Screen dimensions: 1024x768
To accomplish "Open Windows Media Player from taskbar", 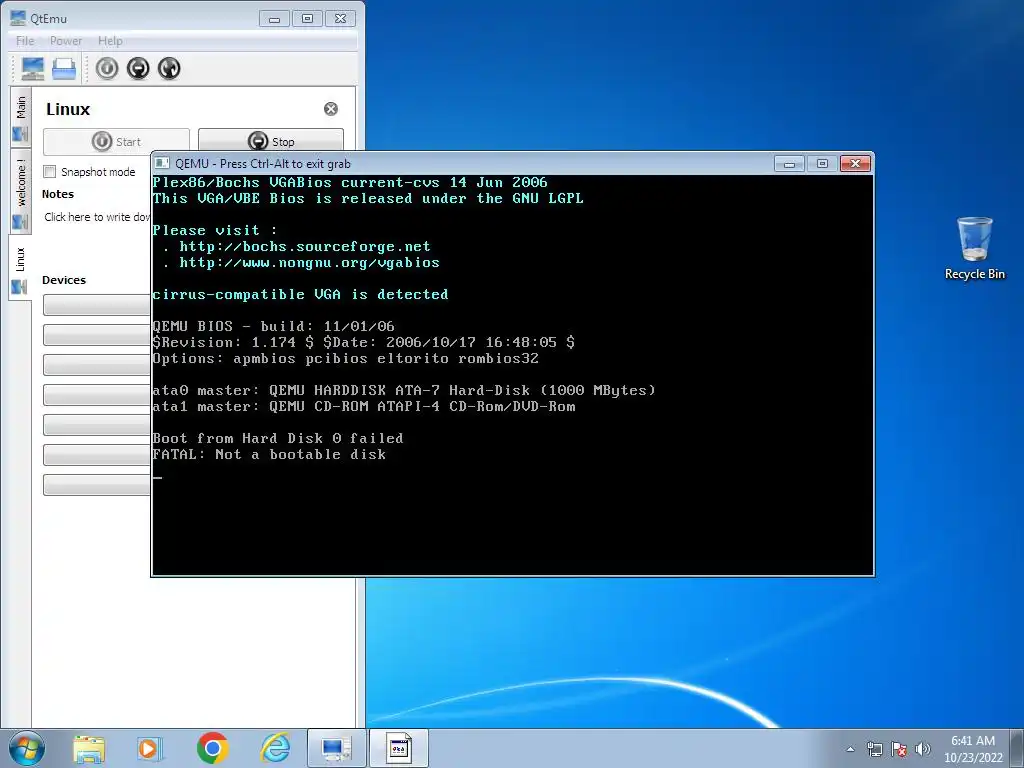I will click(150, 748).
